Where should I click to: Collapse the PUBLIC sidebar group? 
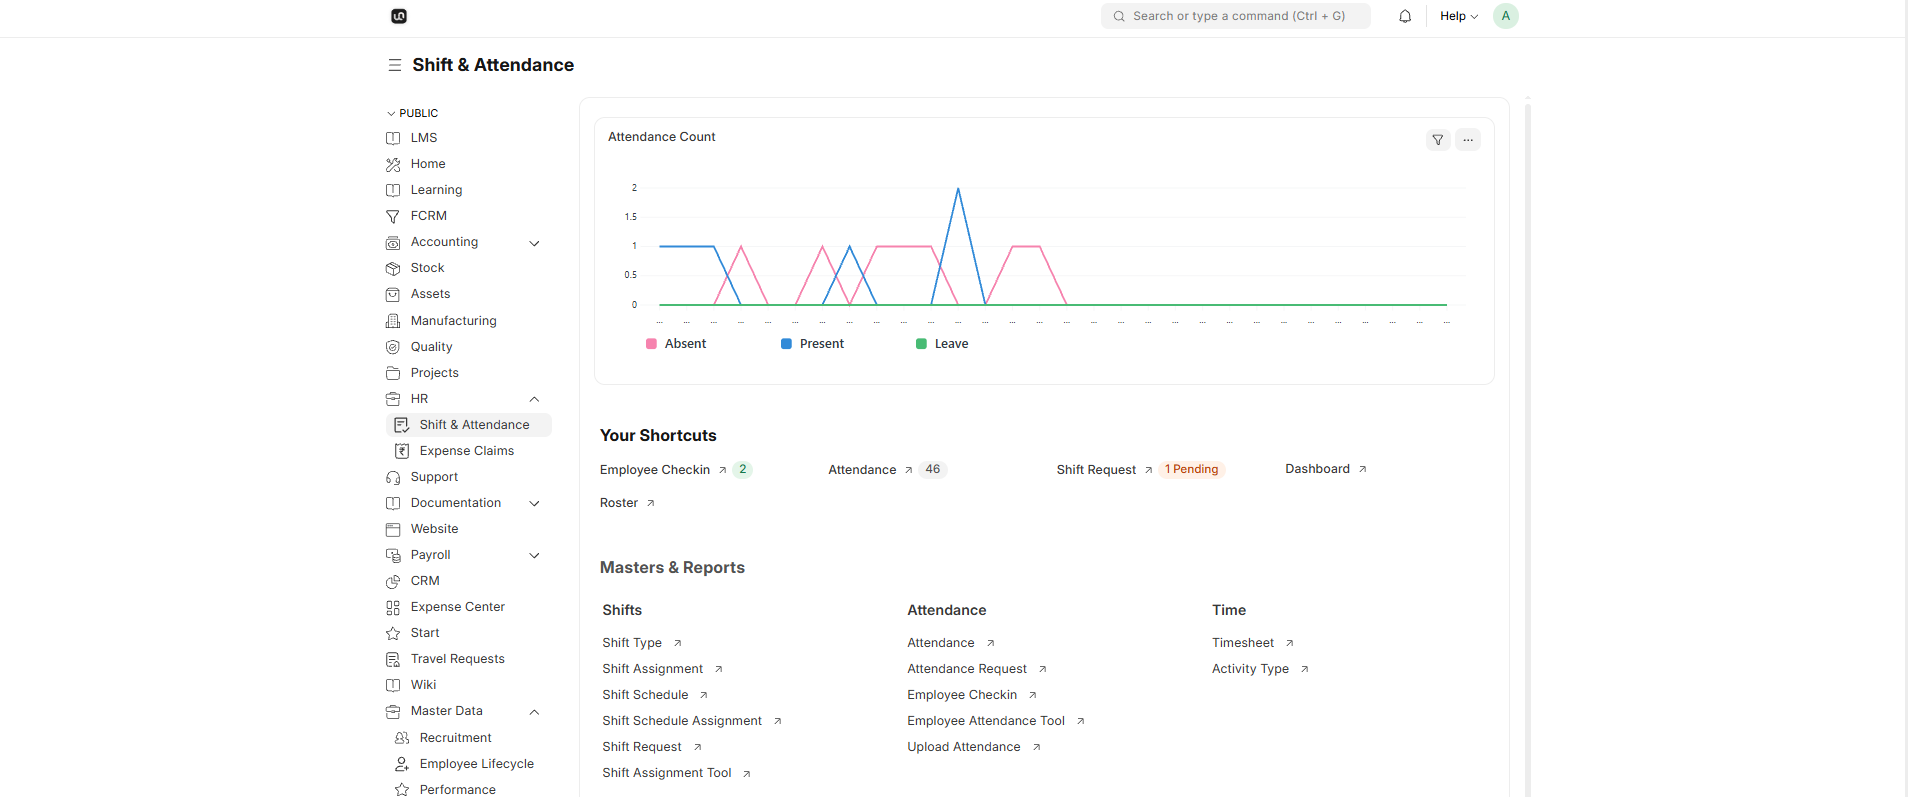(412, 113)
